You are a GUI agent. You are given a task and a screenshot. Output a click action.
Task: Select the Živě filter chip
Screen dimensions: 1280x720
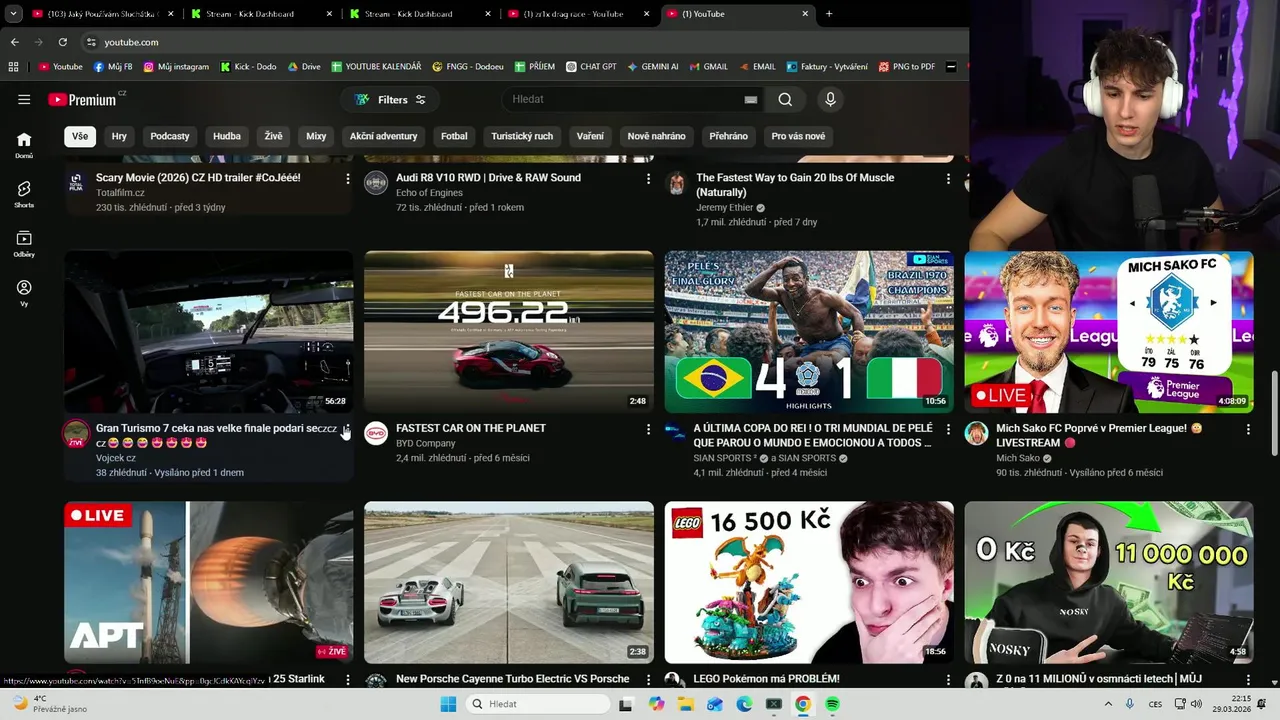tap(273, 136)
